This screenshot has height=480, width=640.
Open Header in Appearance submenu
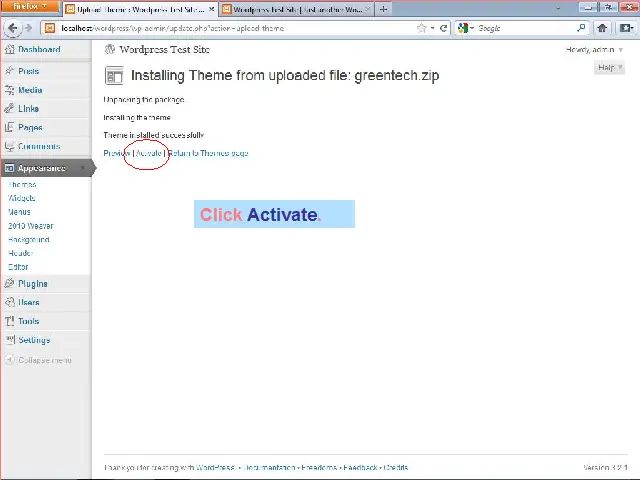click(x=20, y=253)
